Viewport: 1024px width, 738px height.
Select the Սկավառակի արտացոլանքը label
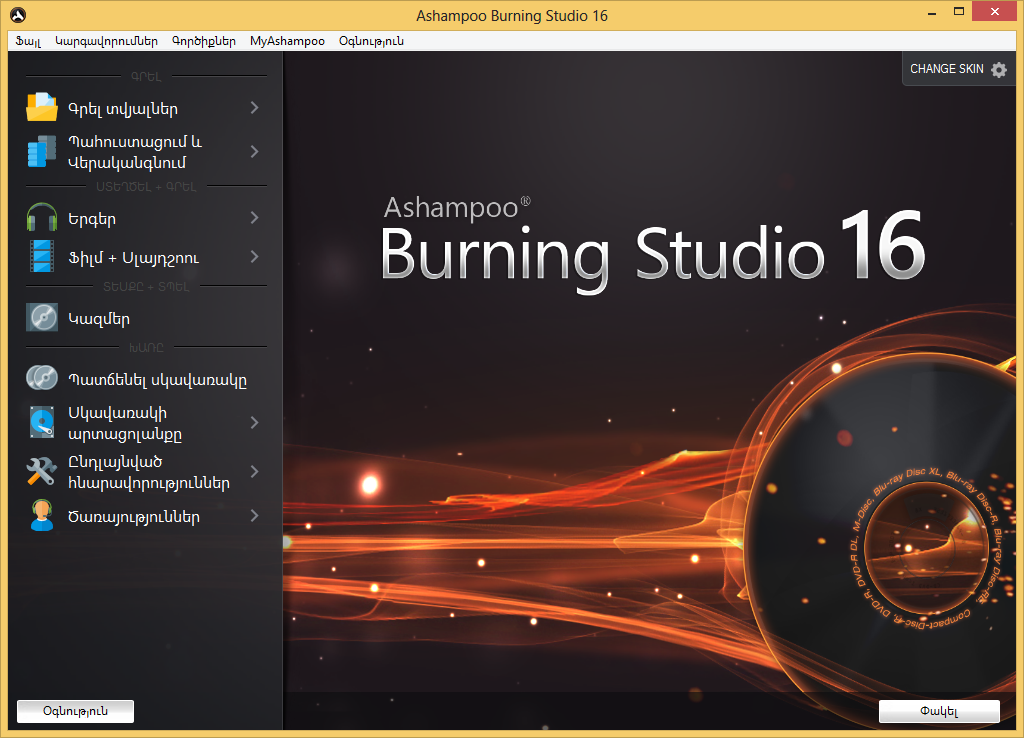click(x=125, y=423)
